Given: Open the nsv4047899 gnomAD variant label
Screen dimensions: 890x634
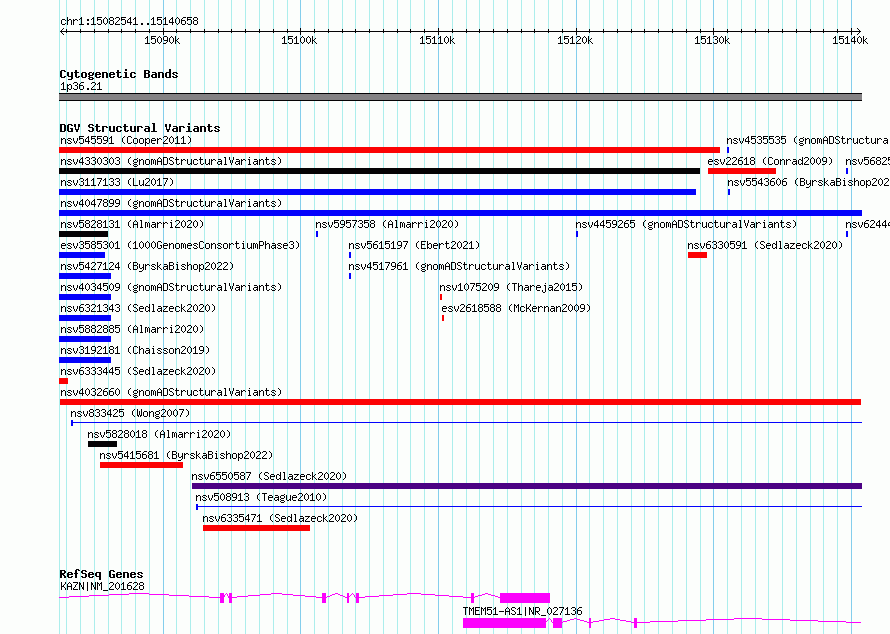Looking at the screenshot, I should coord(171,203).
